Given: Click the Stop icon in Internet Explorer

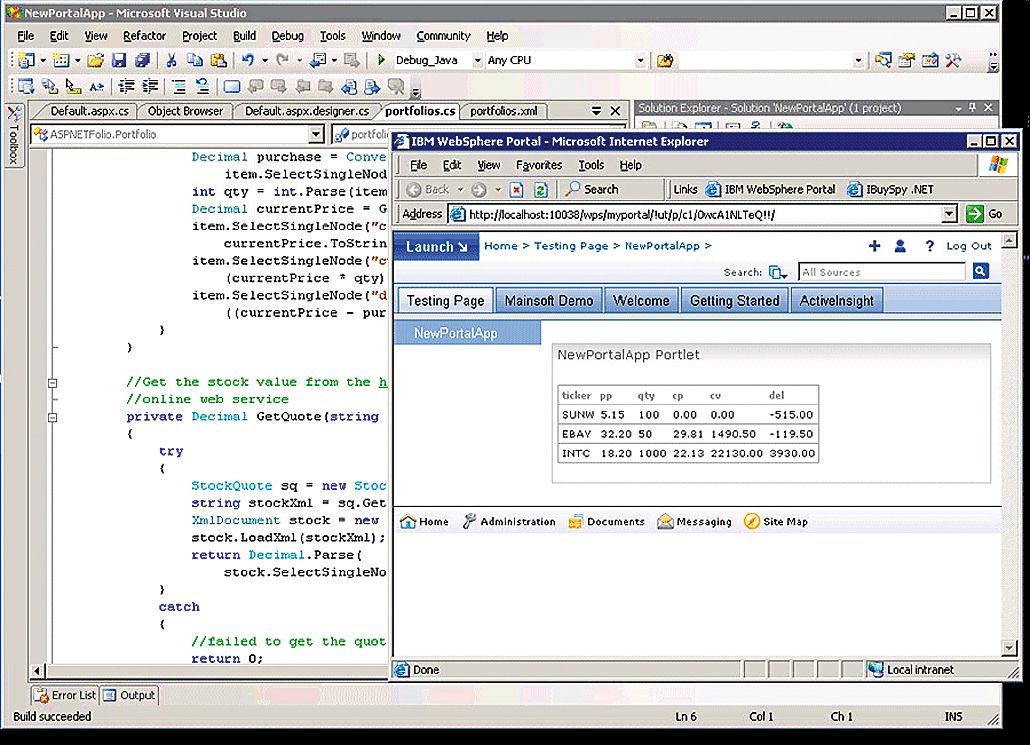Looking at the screenshot, I should [x=517, y=189].
